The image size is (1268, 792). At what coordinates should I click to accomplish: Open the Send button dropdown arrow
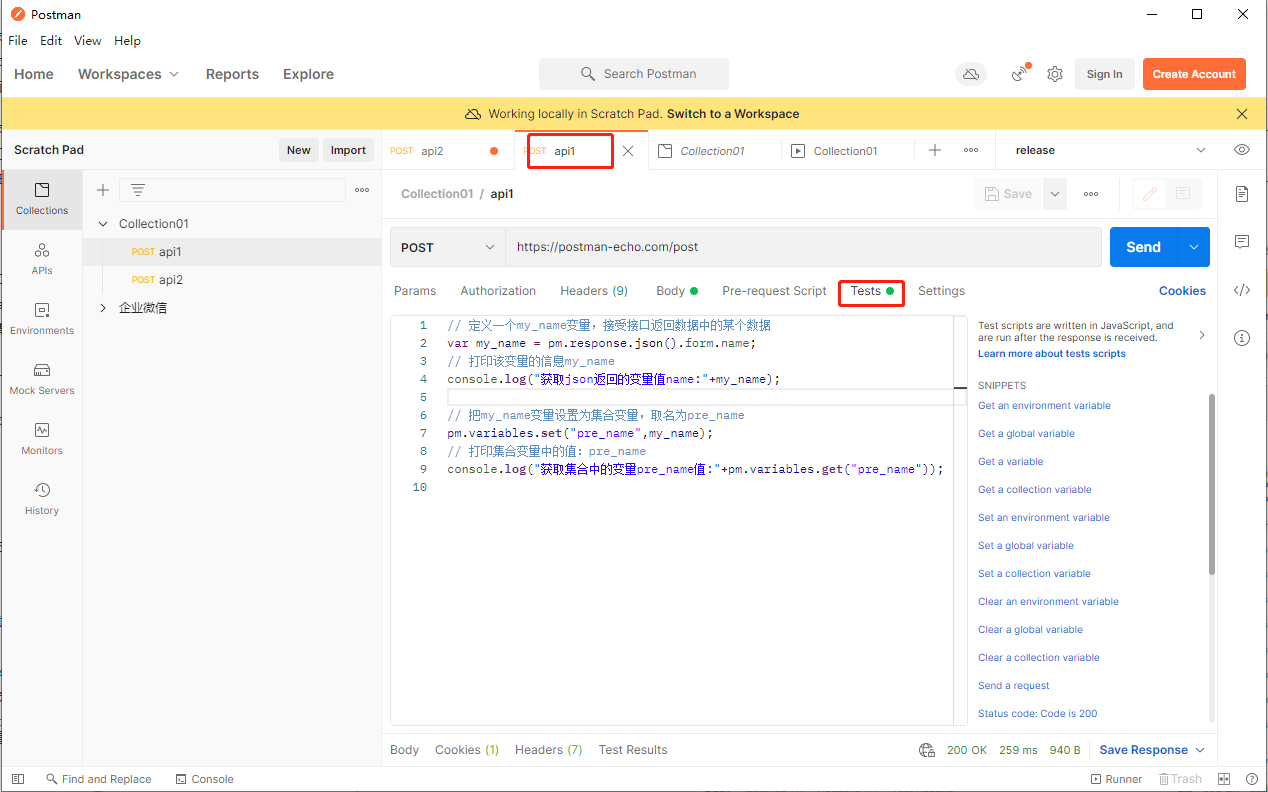click(x=1193, y=247)
